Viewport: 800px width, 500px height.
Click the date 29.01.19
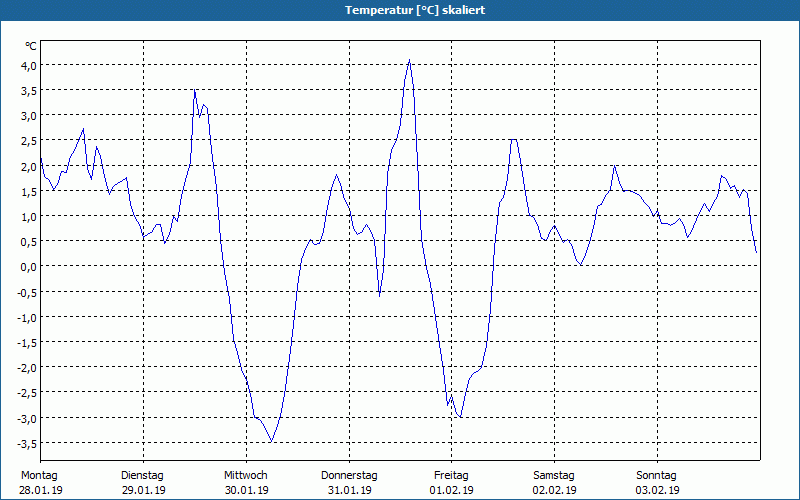[144, 490]
